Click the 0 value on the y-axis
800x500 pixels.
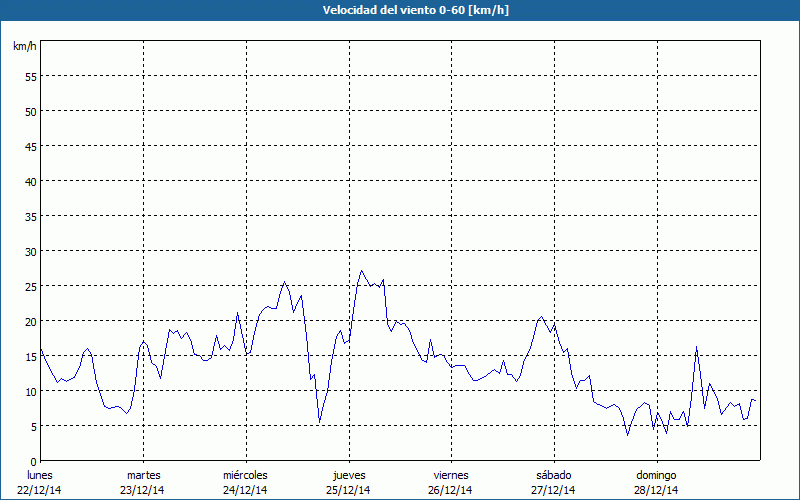pyautogui.click(x=33, y=461)
